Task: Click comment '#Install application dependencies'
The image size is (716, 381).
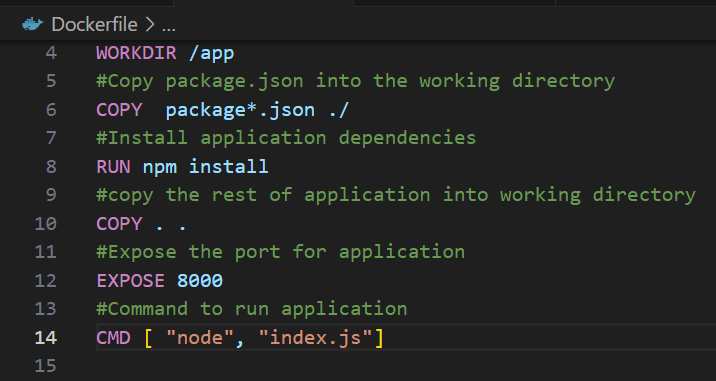Action: (286, 138)
